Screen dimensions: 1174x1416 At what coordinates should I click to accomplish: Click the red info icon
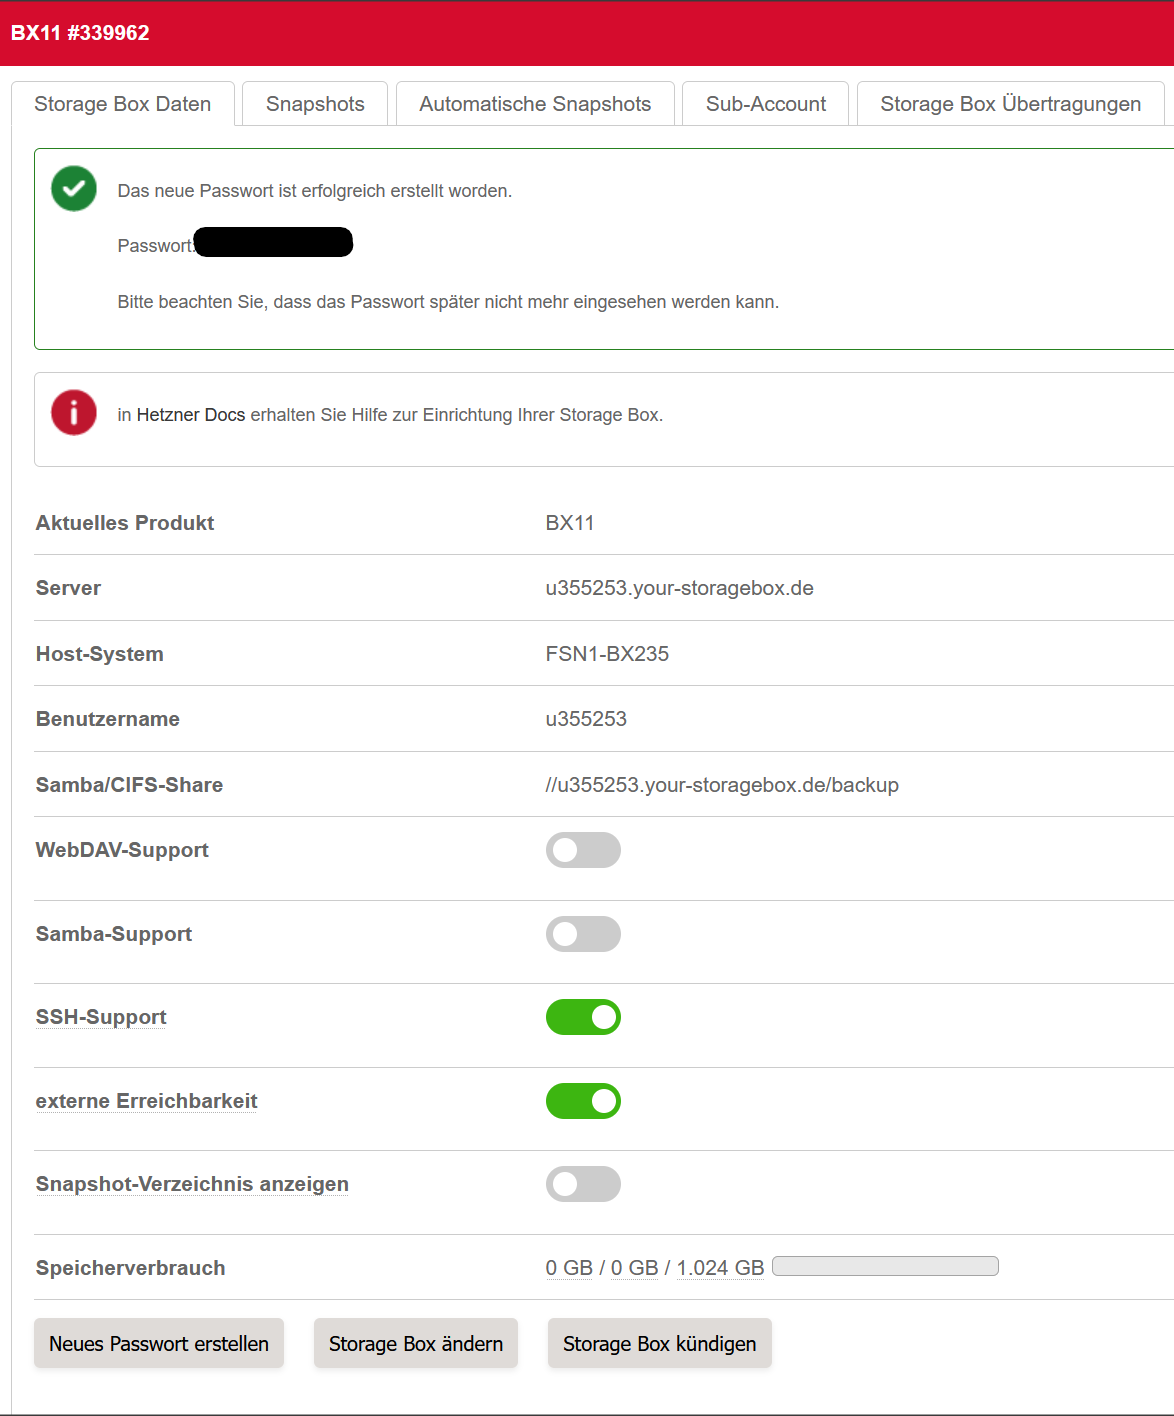pos(74,412)
